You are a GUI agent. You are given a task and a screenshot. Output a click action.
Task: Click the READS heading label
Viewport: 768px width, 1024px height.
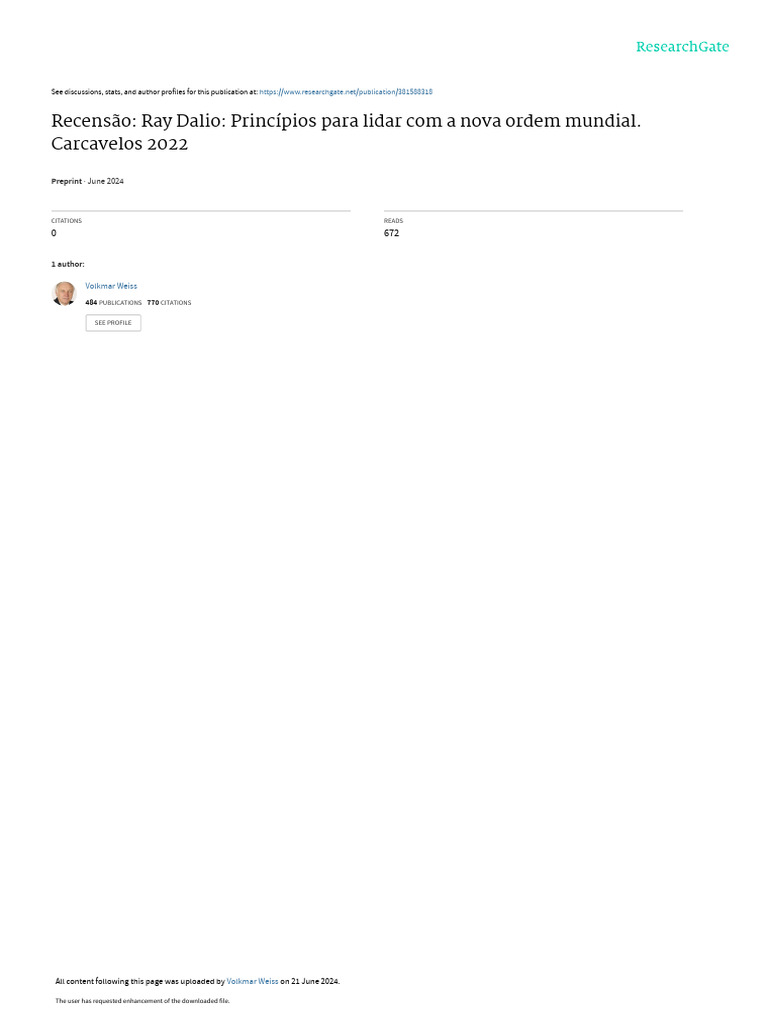(x=393, y=221)
